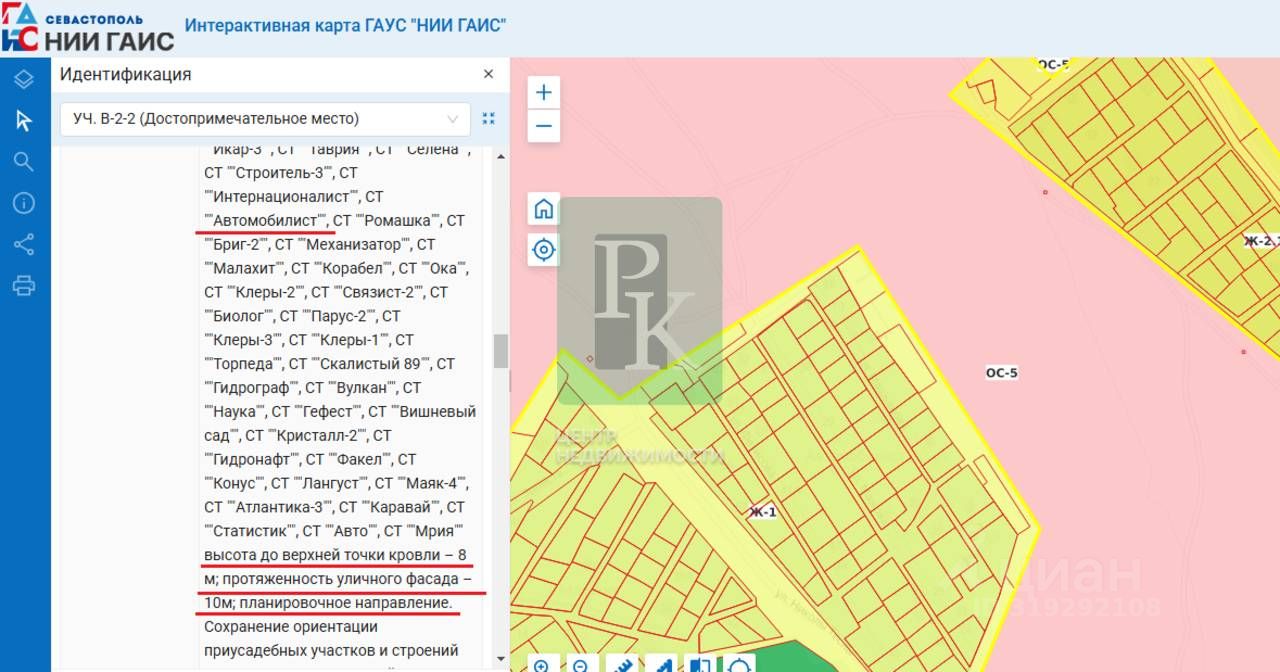Viewport: 1280px width, 672px height.
Task: Select the area measurement triangle tool
Action: pyautogui.click(x=661, y=664)
